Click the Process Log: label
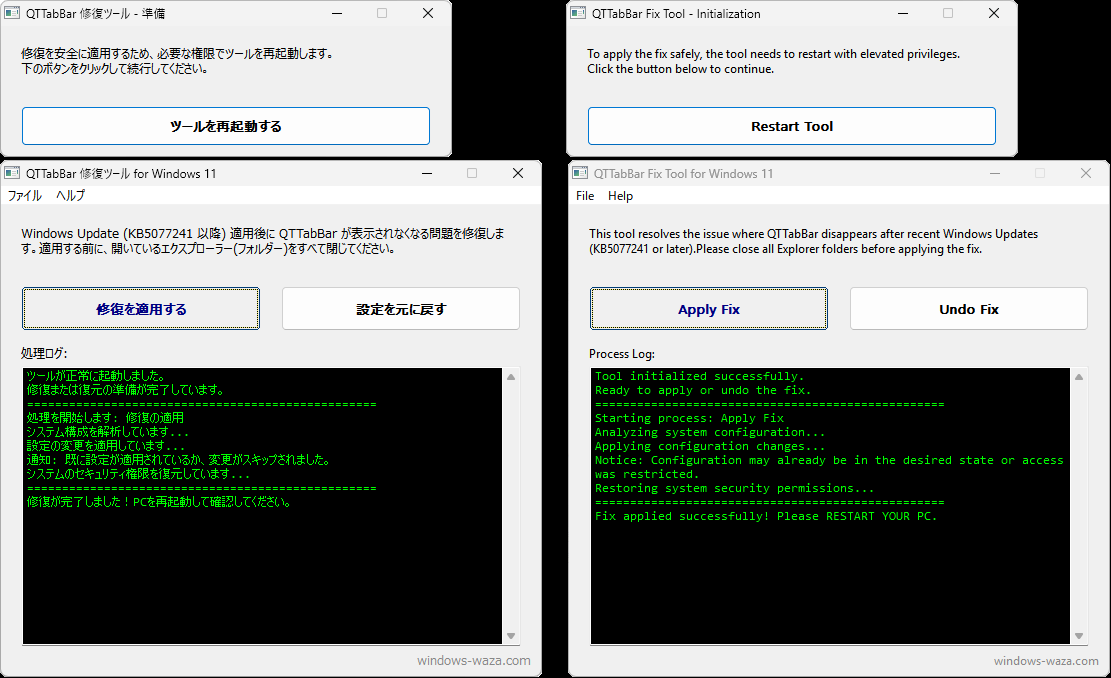Viewport: 1111px width, 678px height. pos(622,354)
